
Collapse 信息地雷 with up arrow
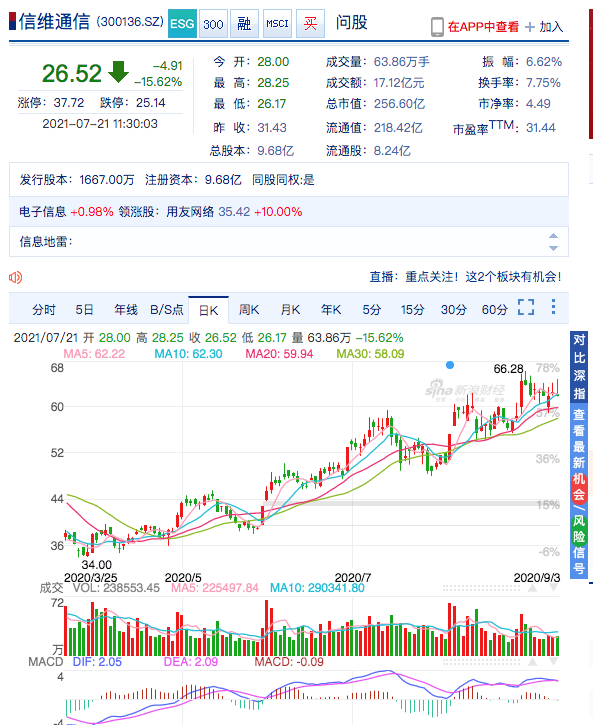click(553, 236)
